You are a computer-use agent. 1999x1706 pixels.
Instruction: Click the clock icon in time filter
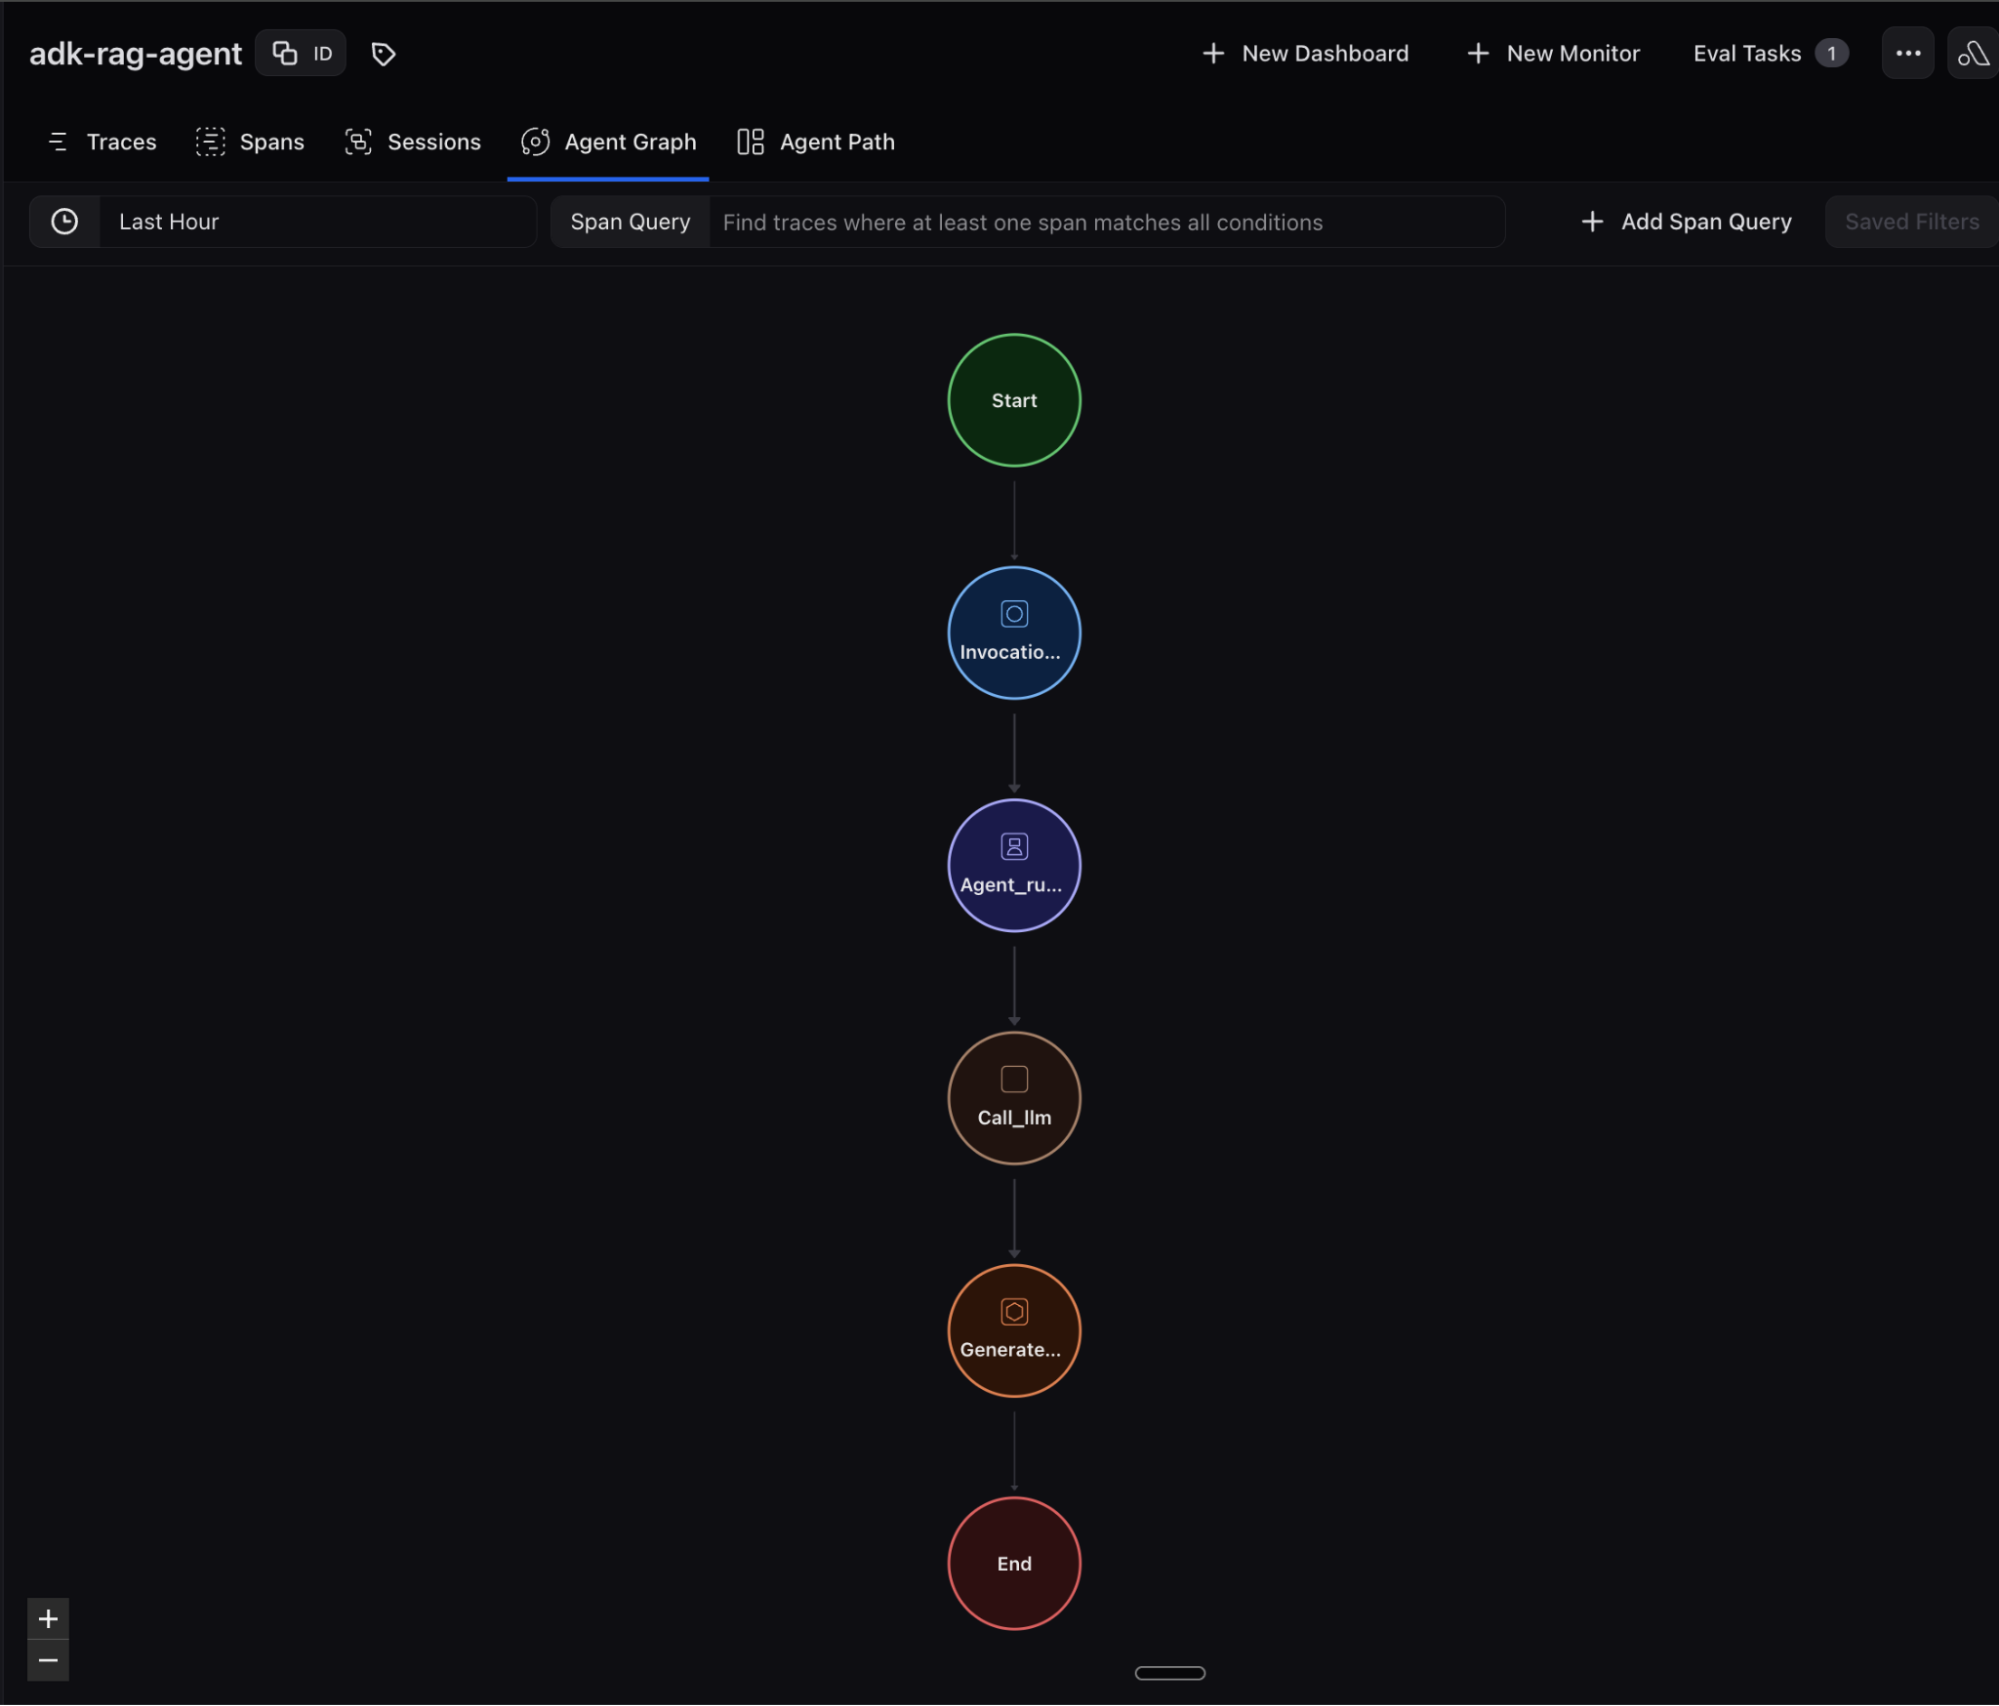[x=65, y=222]
